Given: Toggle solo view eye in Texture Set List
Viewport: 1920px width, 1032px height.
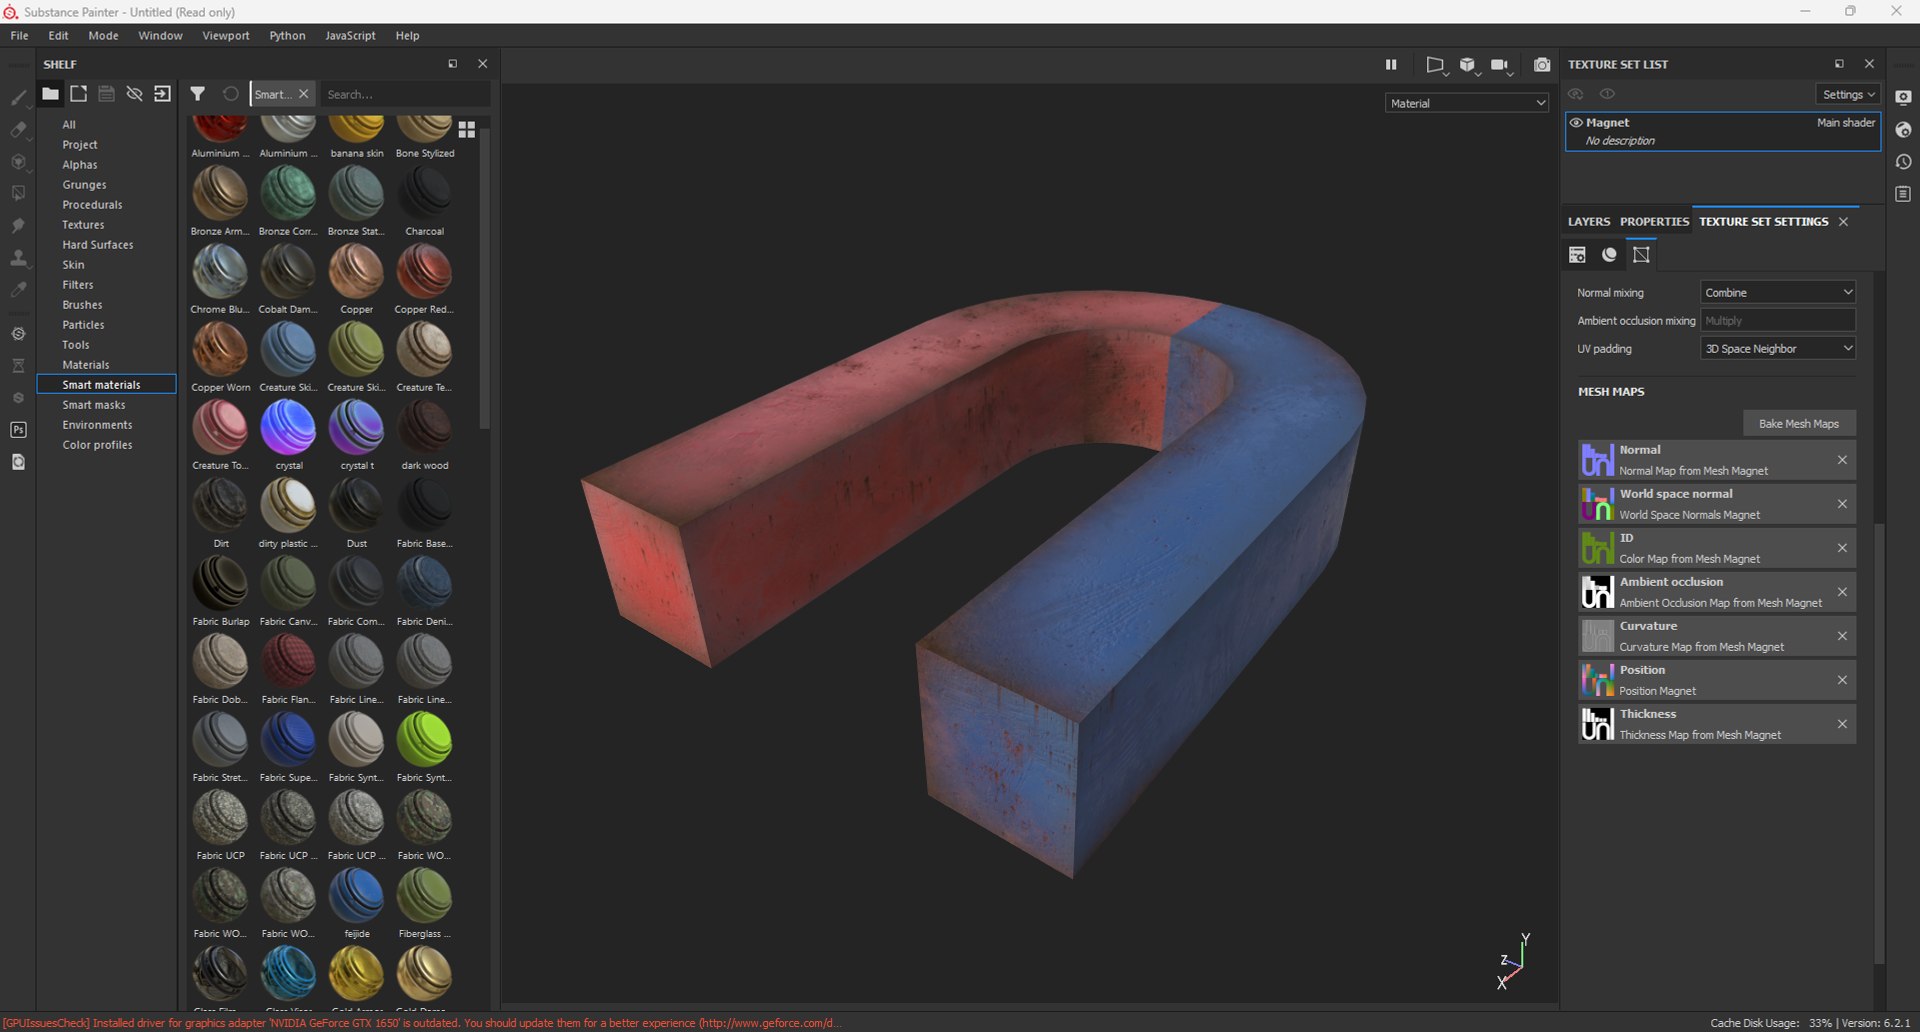Looking at the screenshot, I should [1607, 94].
